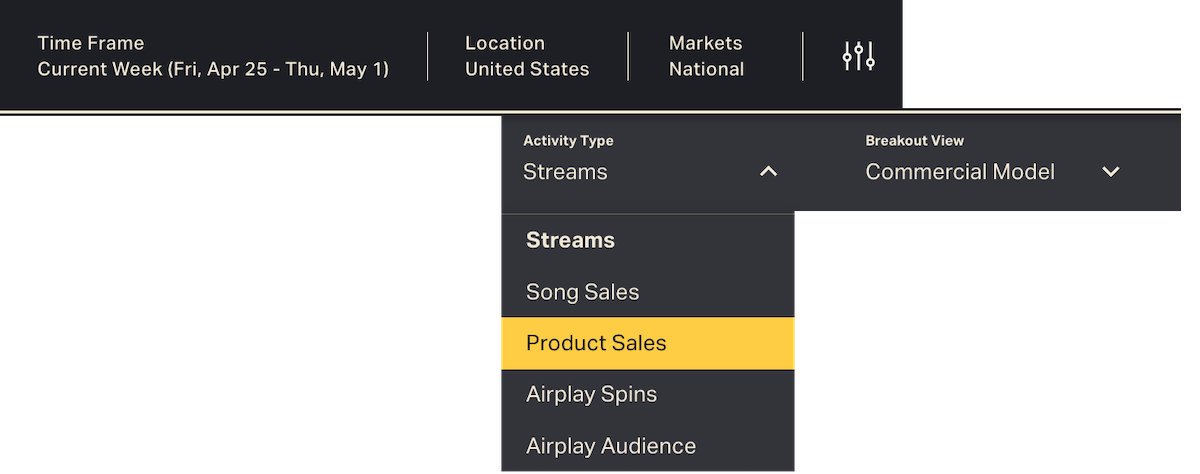
Task: Change the United States location value
Action: 527,69
